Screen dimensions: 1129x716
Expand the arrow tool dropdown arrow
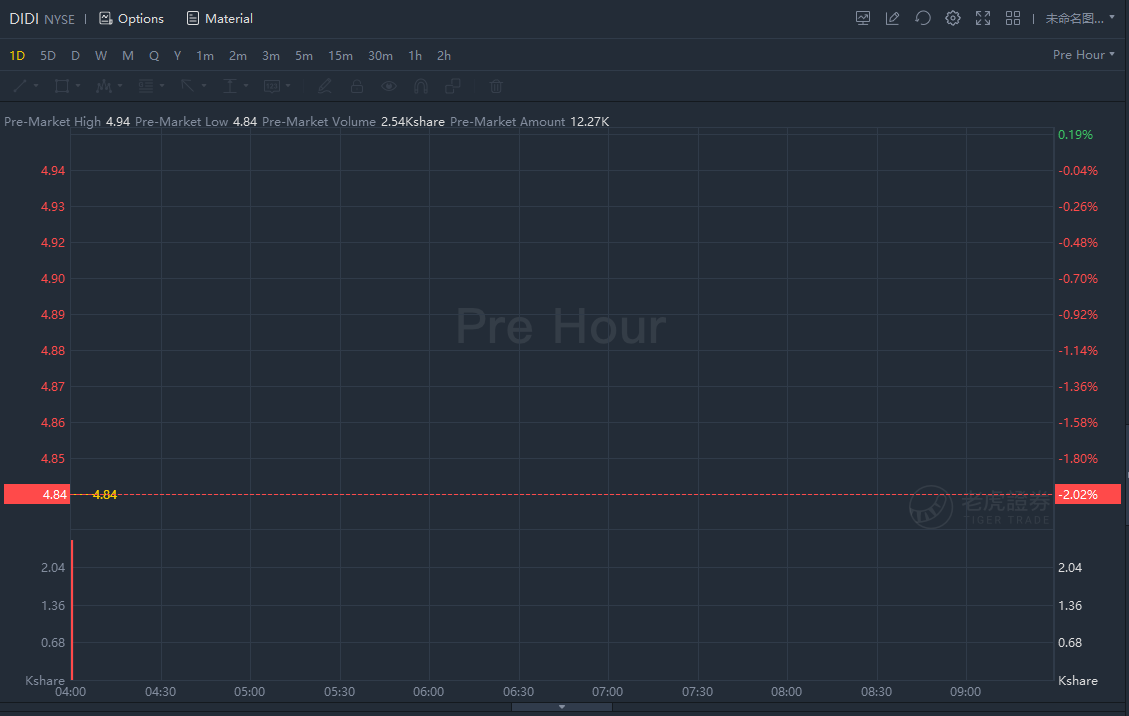(x=204, y=86)
